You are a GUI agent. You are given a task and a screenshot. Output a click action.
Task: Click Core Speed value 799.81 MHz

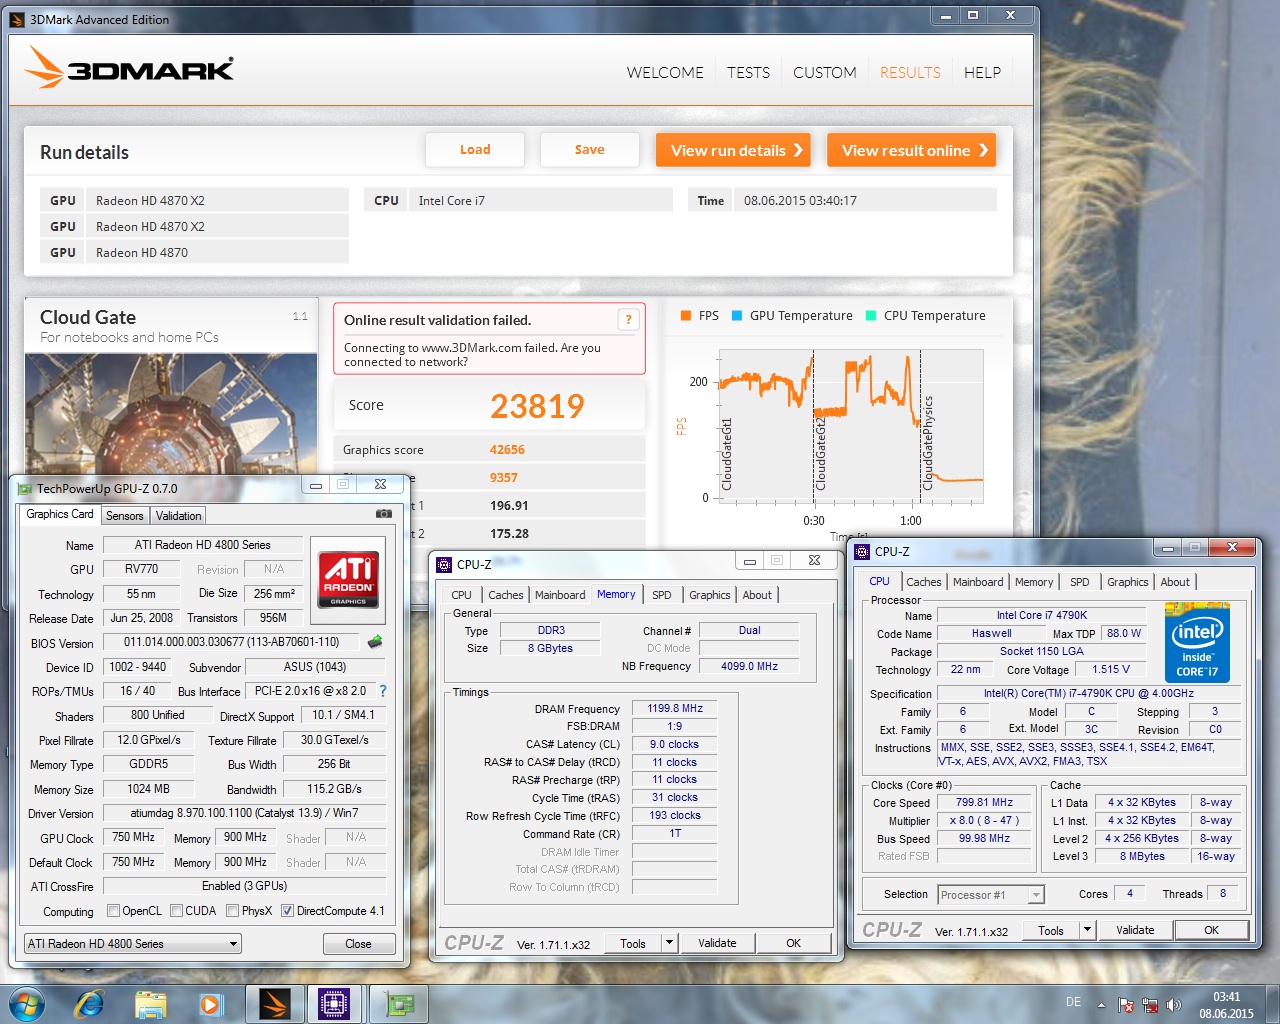tap(984, 802)
